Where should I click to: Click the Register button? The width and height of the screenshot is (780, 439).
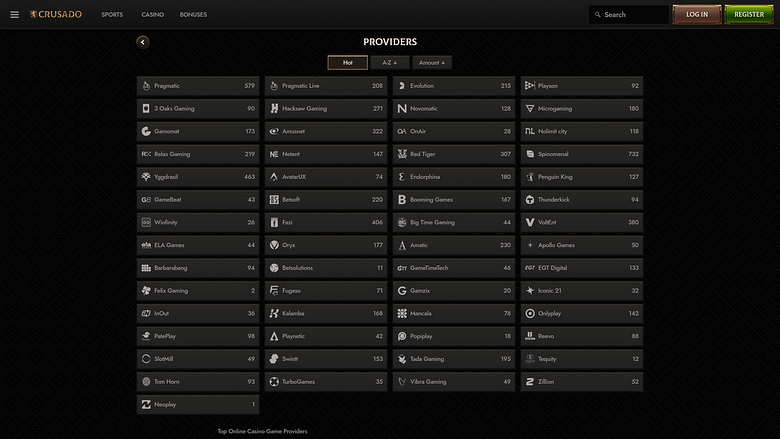(x=749, y=14)
